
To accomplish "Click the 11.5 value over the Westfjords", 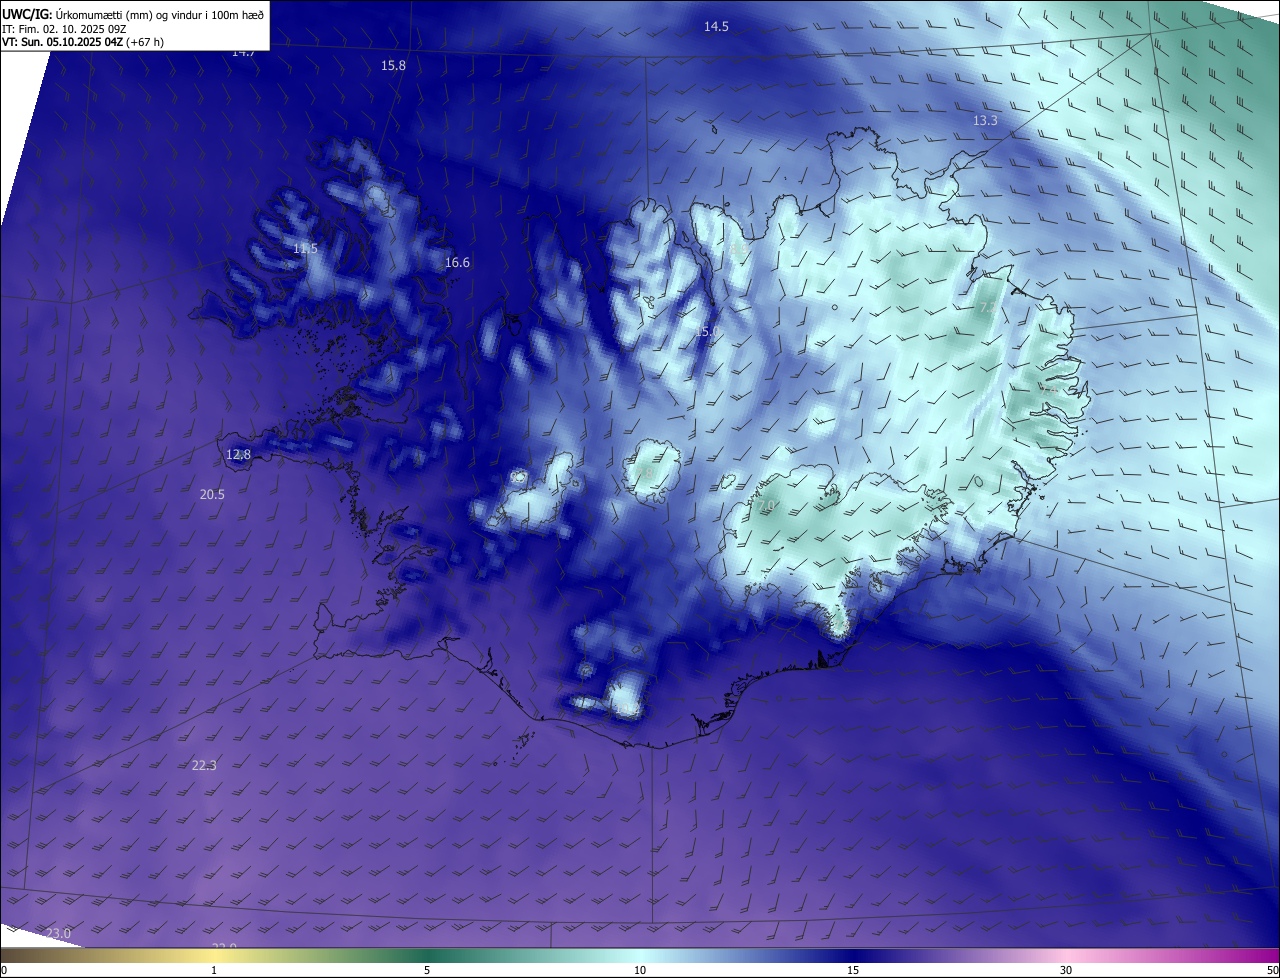I will click(x=305, y=248).
